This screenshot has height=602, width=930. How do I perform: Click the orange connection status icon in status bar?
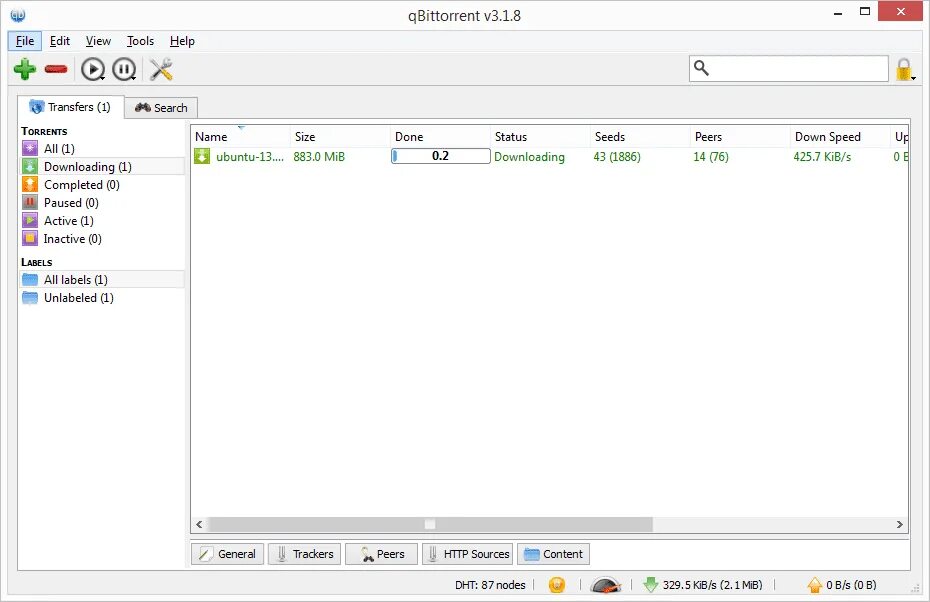(557, 585)
